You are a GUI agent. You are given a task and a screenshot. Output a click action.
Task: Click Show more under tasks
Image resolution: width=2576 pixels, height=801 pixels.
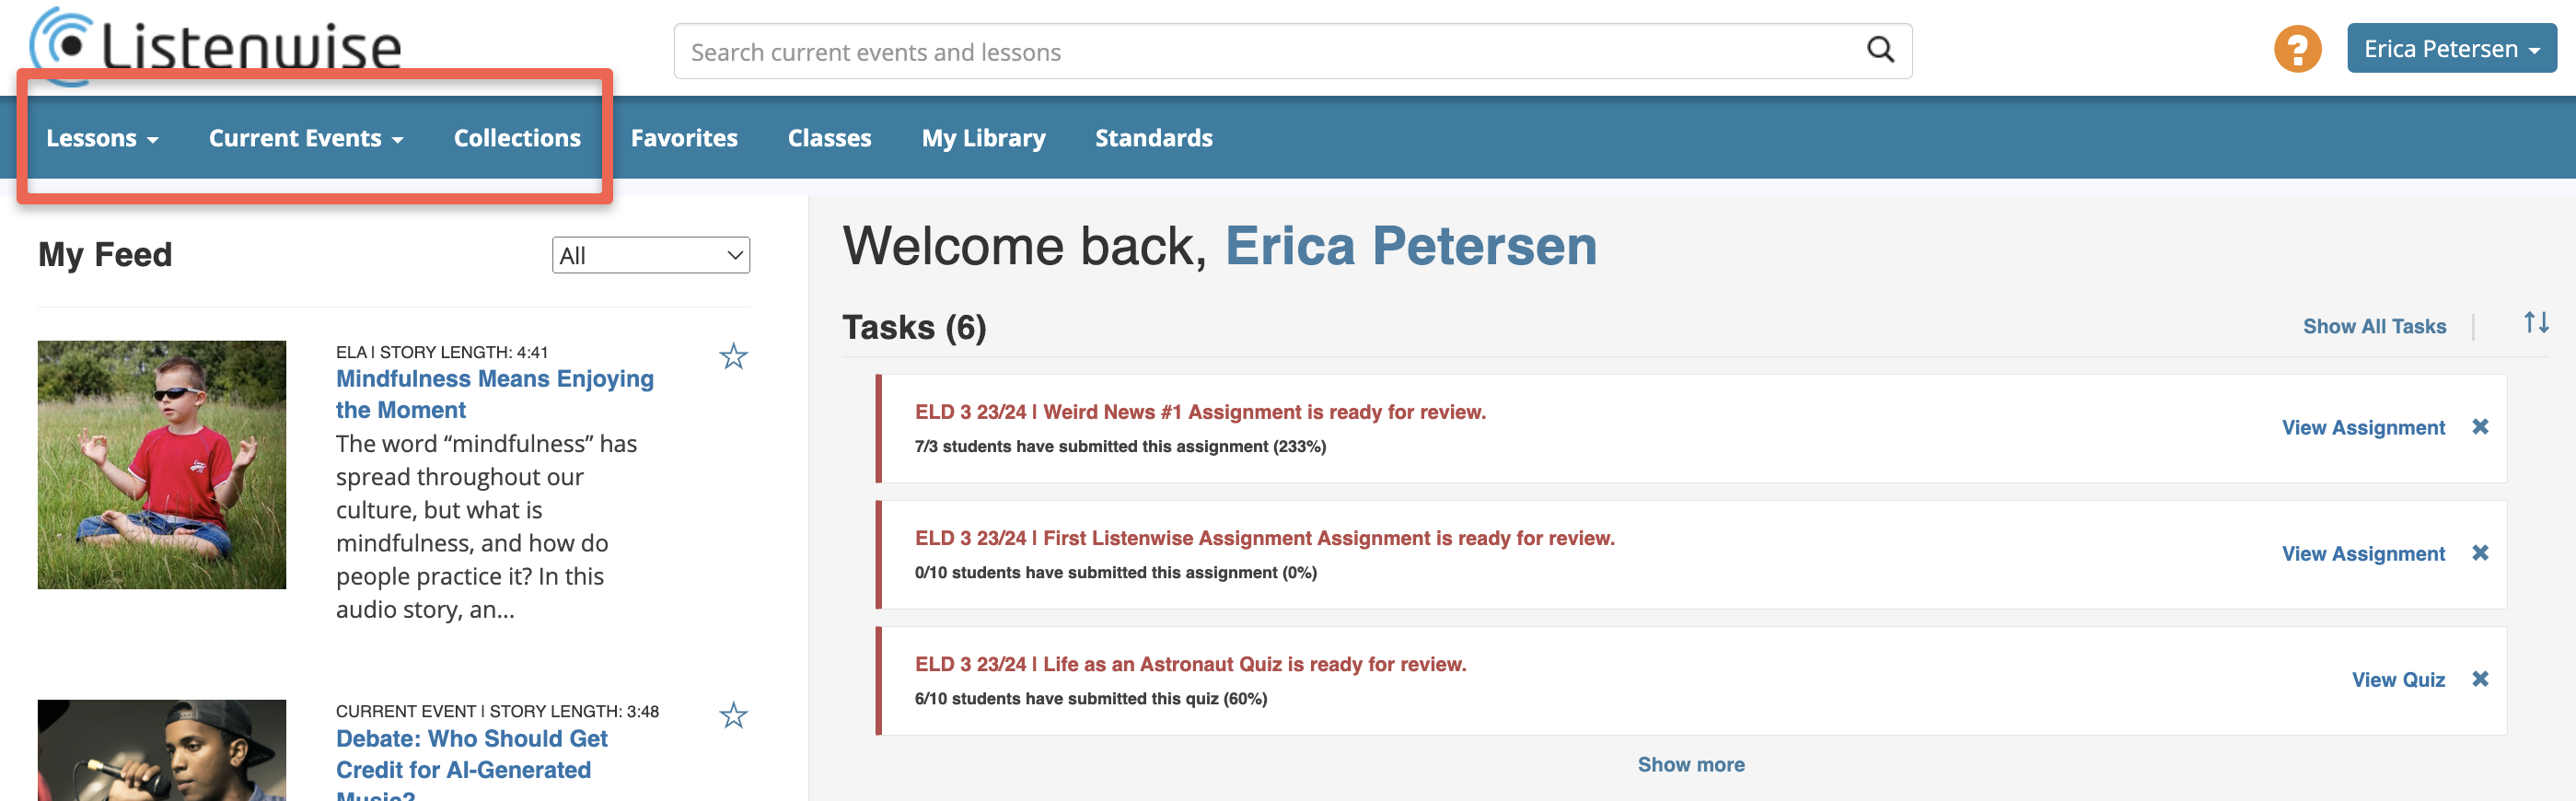(x=1690, y=764)
